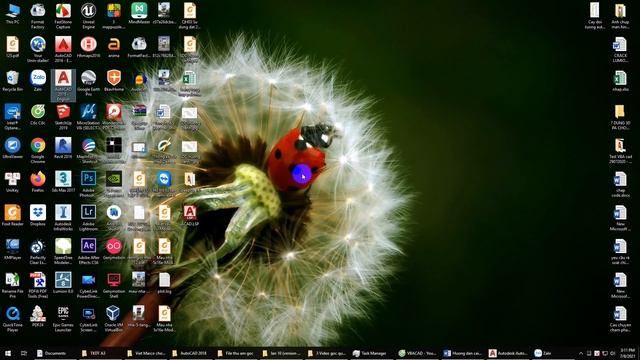Open the Cau chuyen cham pha document

tap(620, 319)
